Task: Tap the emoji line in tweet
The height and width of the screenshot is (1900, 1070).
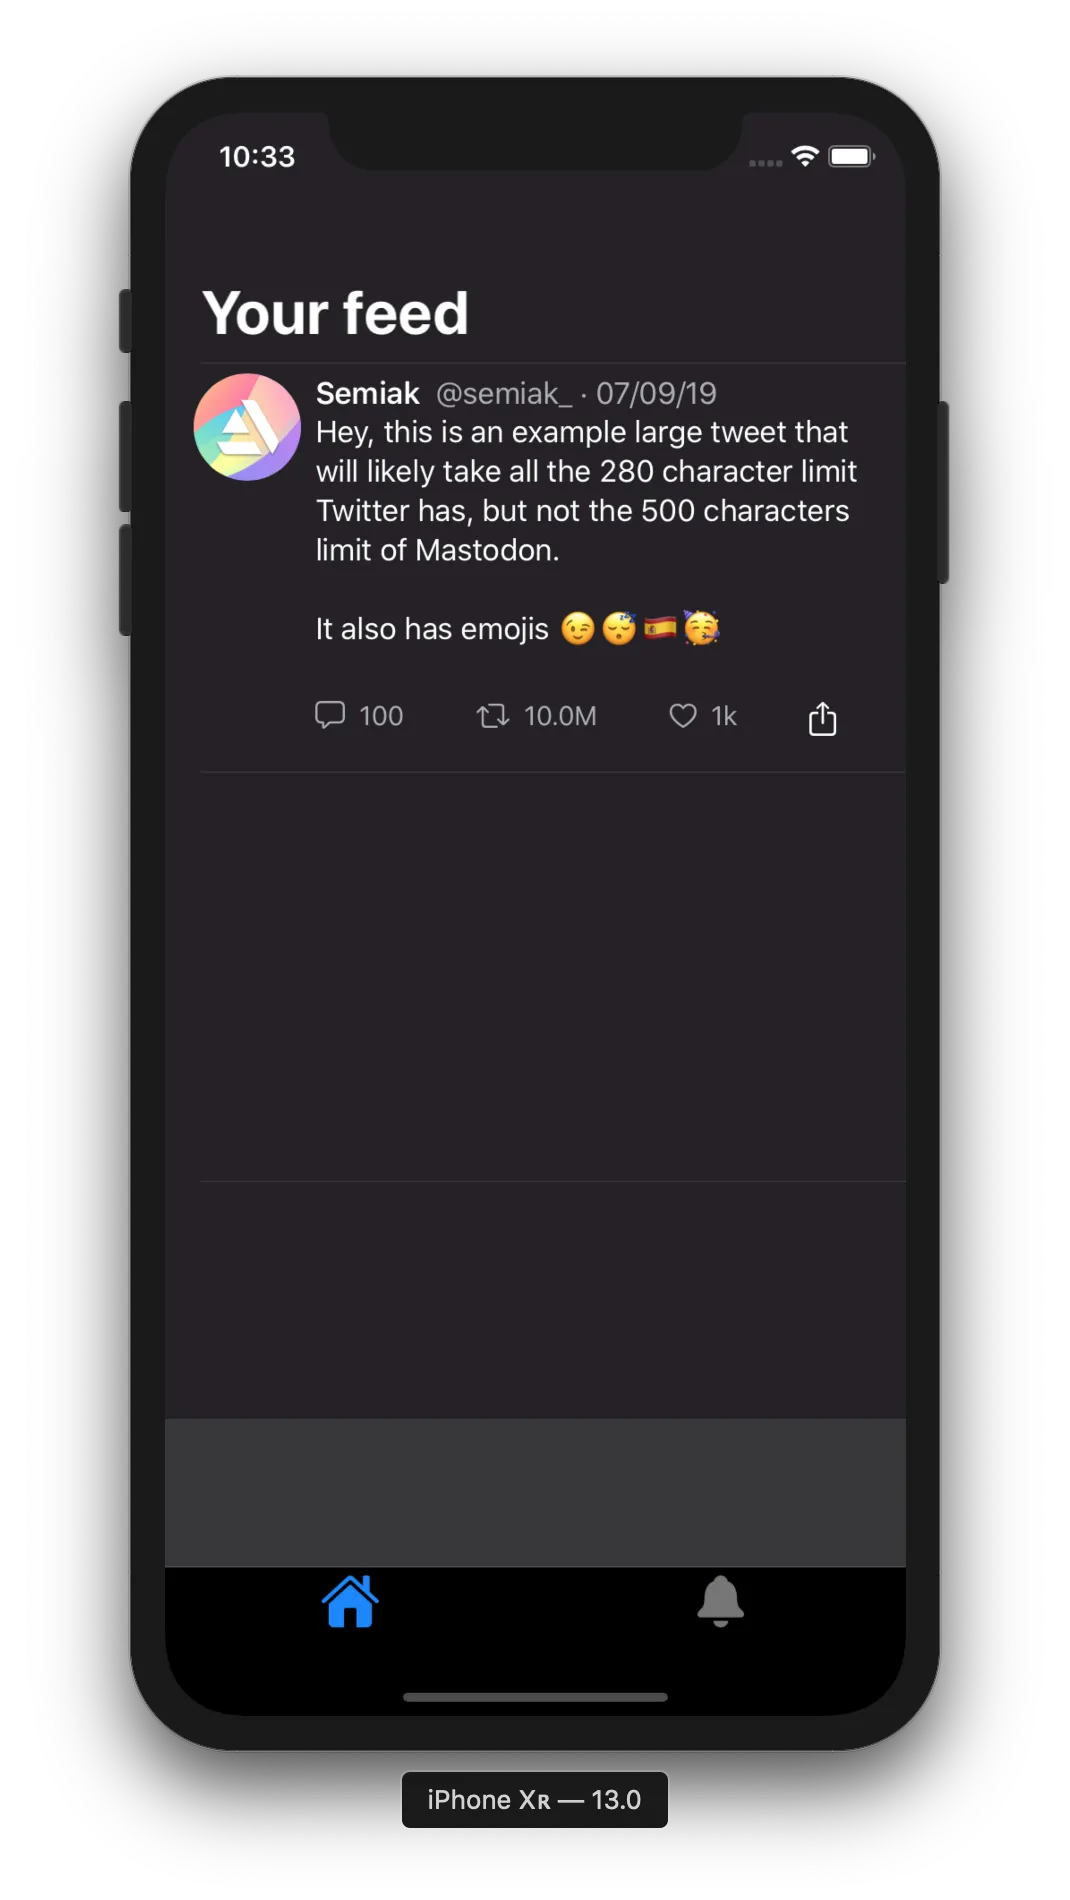Action: (x=518, y=628)
